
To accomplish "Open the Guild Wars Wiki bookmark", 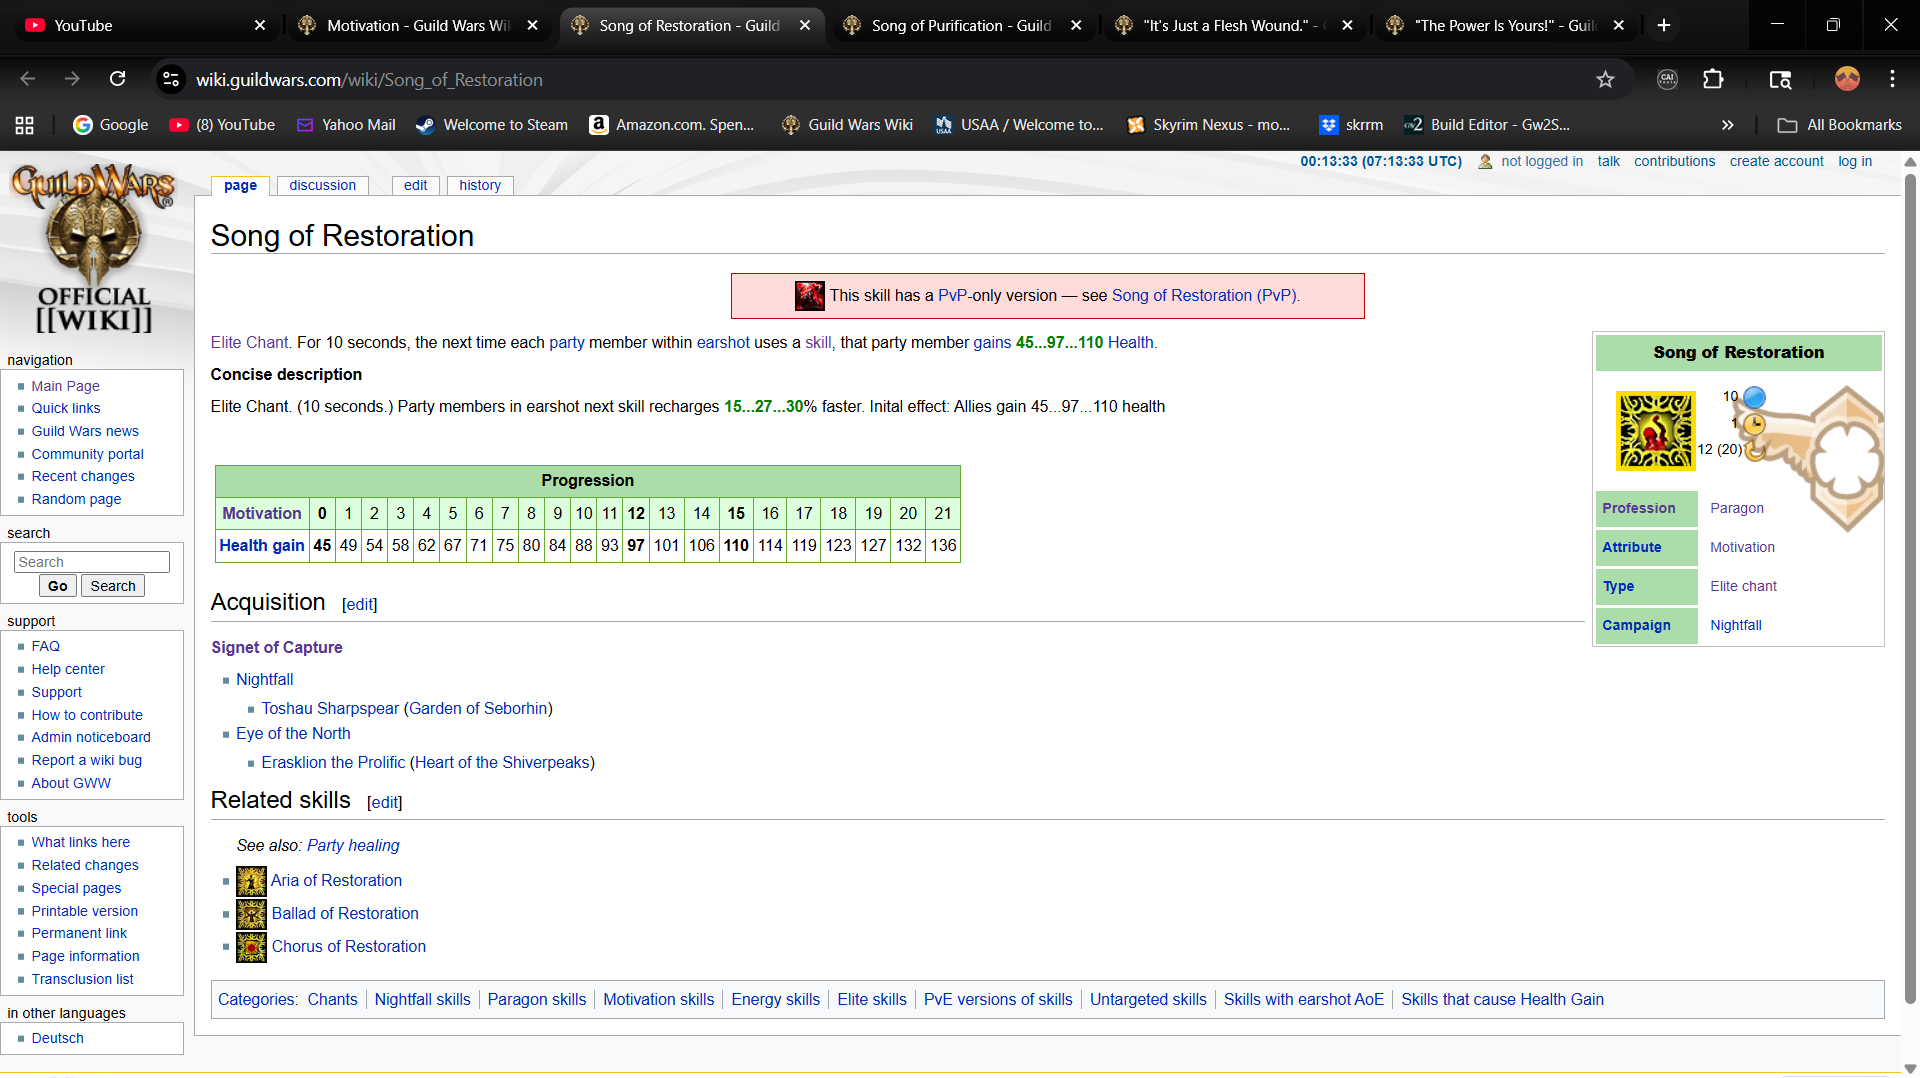I will tap(848, 125).
